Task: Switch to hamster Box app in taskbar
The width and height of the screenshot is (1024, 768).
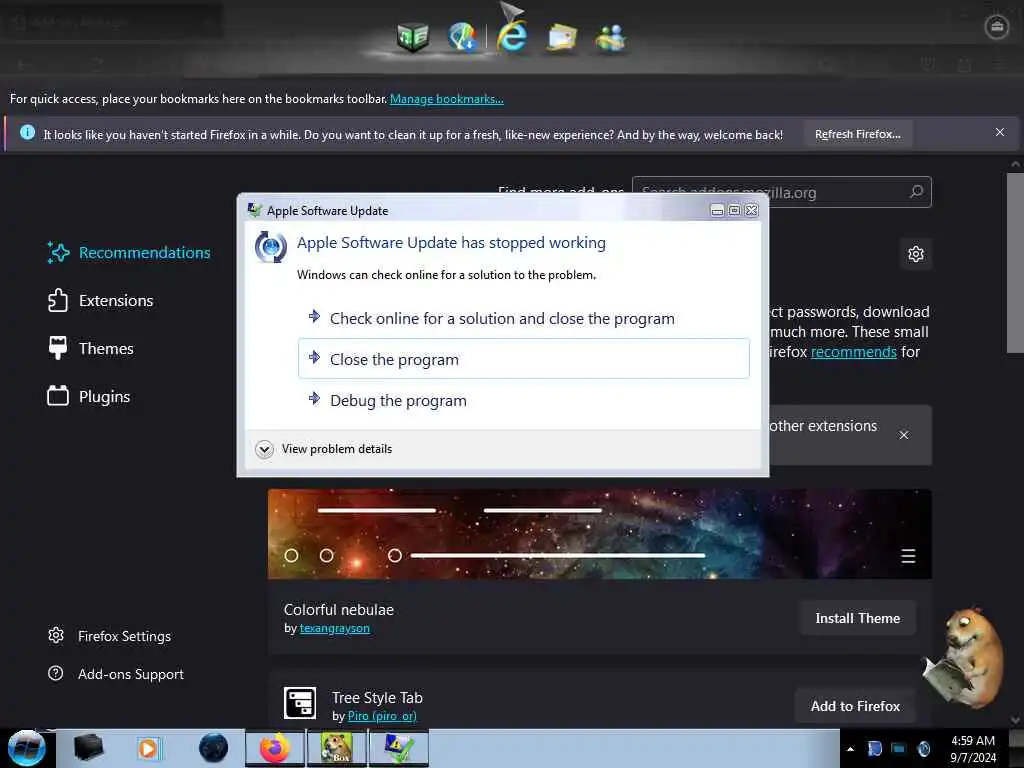Action: pos(336,748)
